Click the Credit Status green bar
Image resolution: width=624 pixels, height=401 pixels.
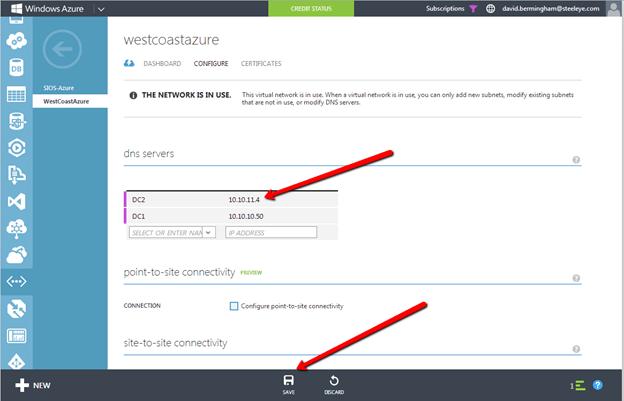tap(311, 8)
